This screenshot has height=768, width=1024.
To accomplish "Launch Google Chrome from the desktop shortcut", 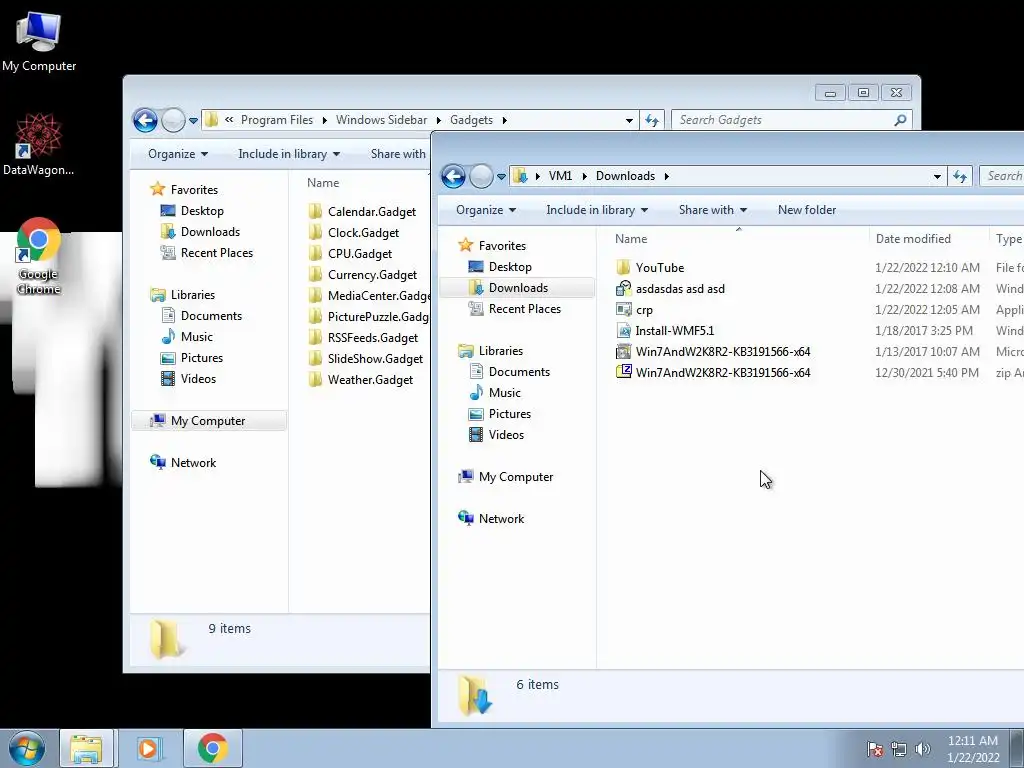I will tap(38, 255).
